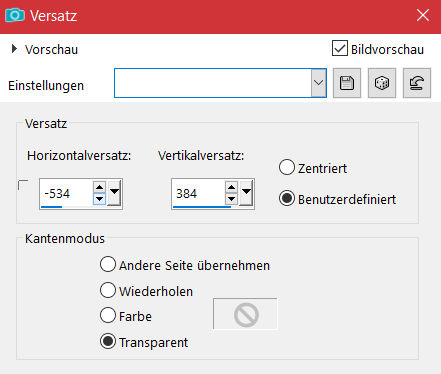Click the disabled color swatch beside Farbe
Image resolution: width=441 pixels, height=374 pixels.
[245, 314]
